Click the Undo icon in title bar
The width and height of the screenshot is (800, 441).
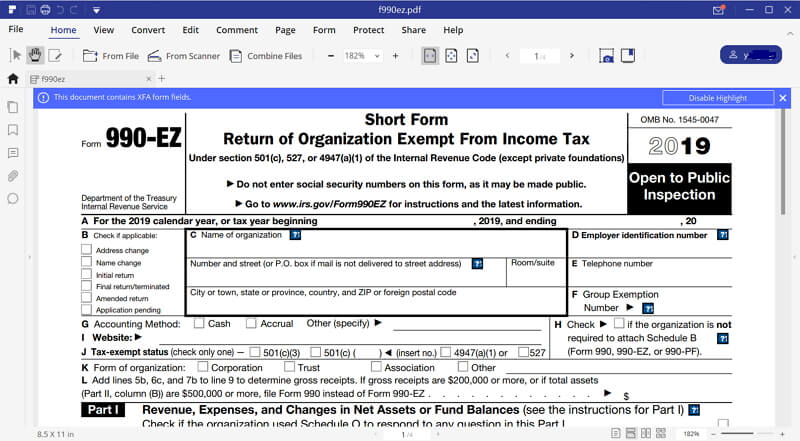pyautogui.click(x=61, y=10)
